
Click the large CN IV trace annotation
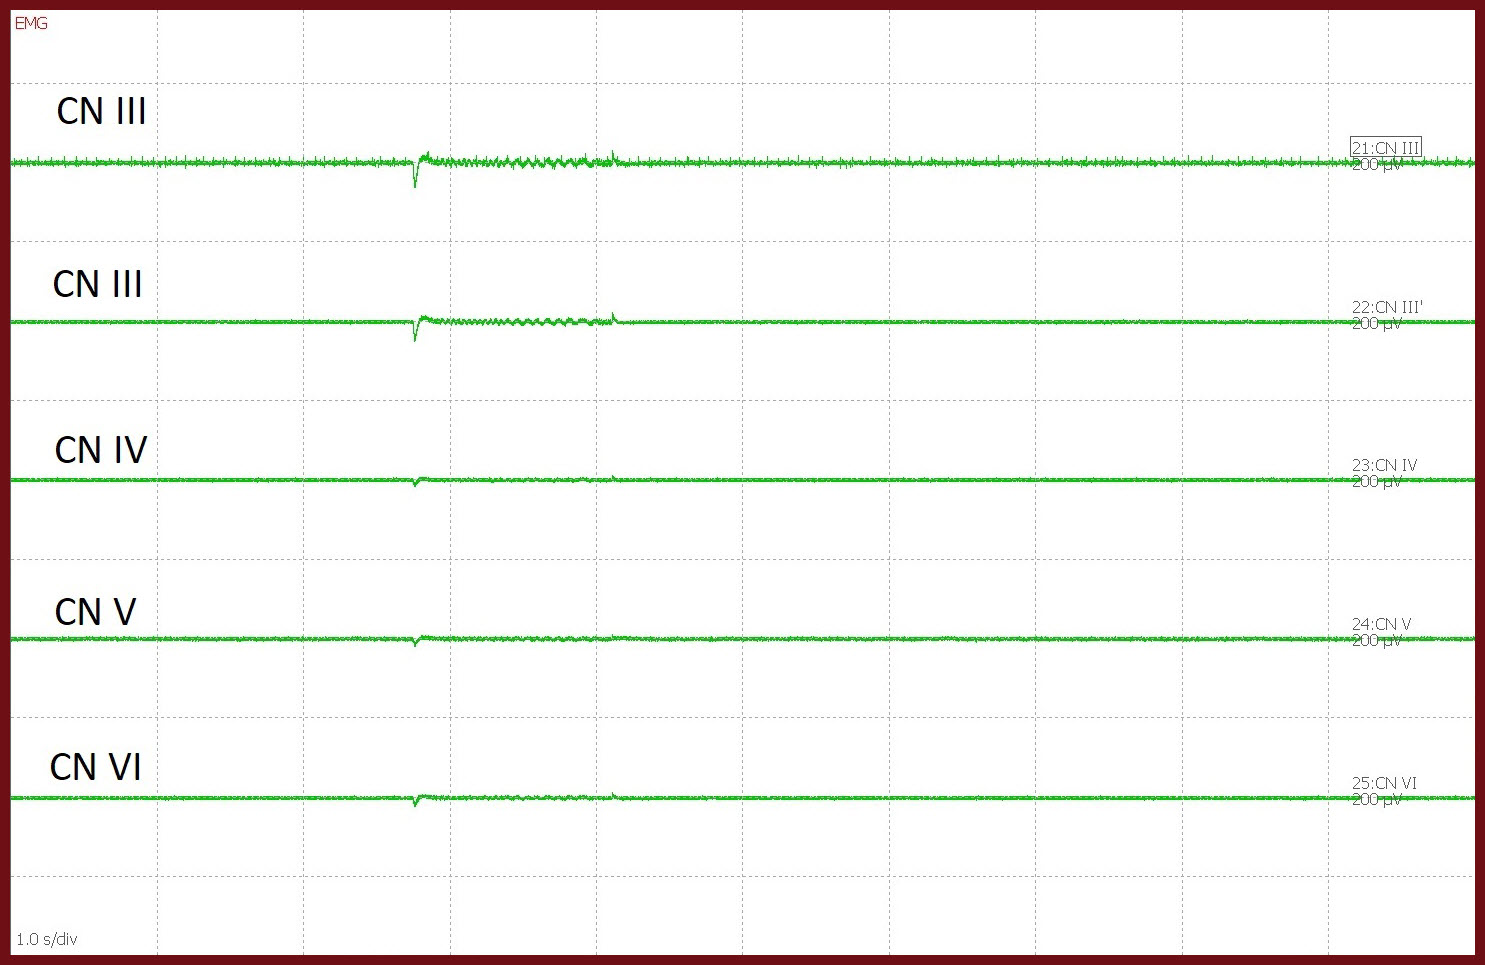tap(100, 450)
